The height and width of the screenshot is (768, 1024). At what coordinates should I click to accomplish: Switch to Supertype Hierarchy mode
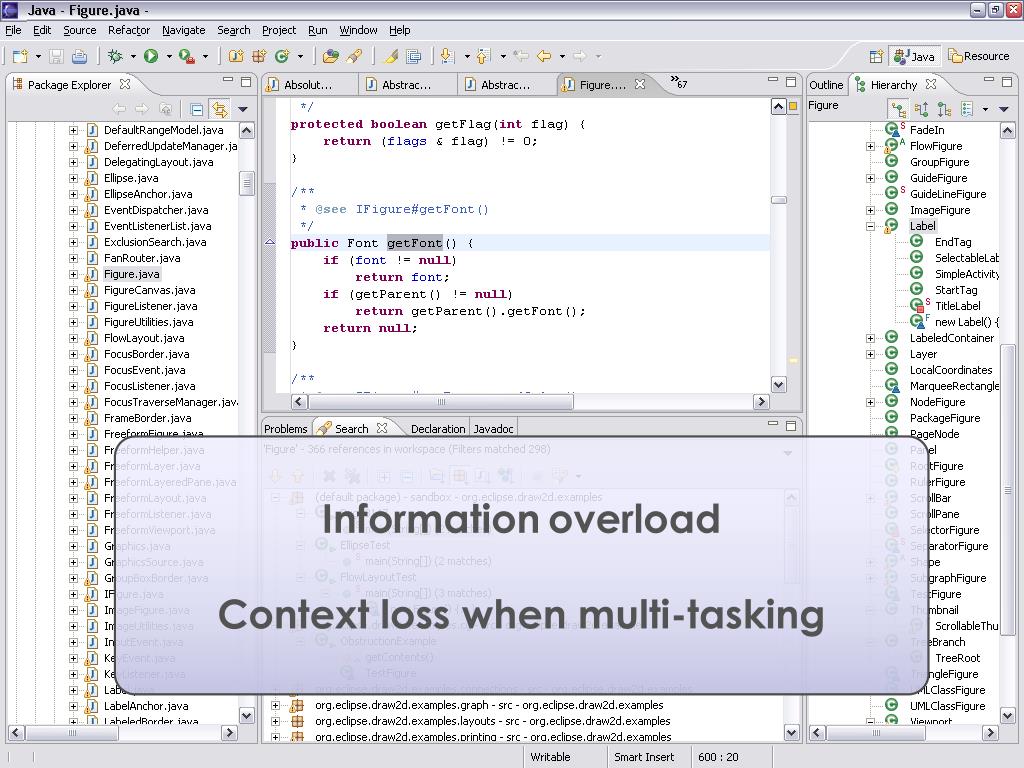coord(921,109)
